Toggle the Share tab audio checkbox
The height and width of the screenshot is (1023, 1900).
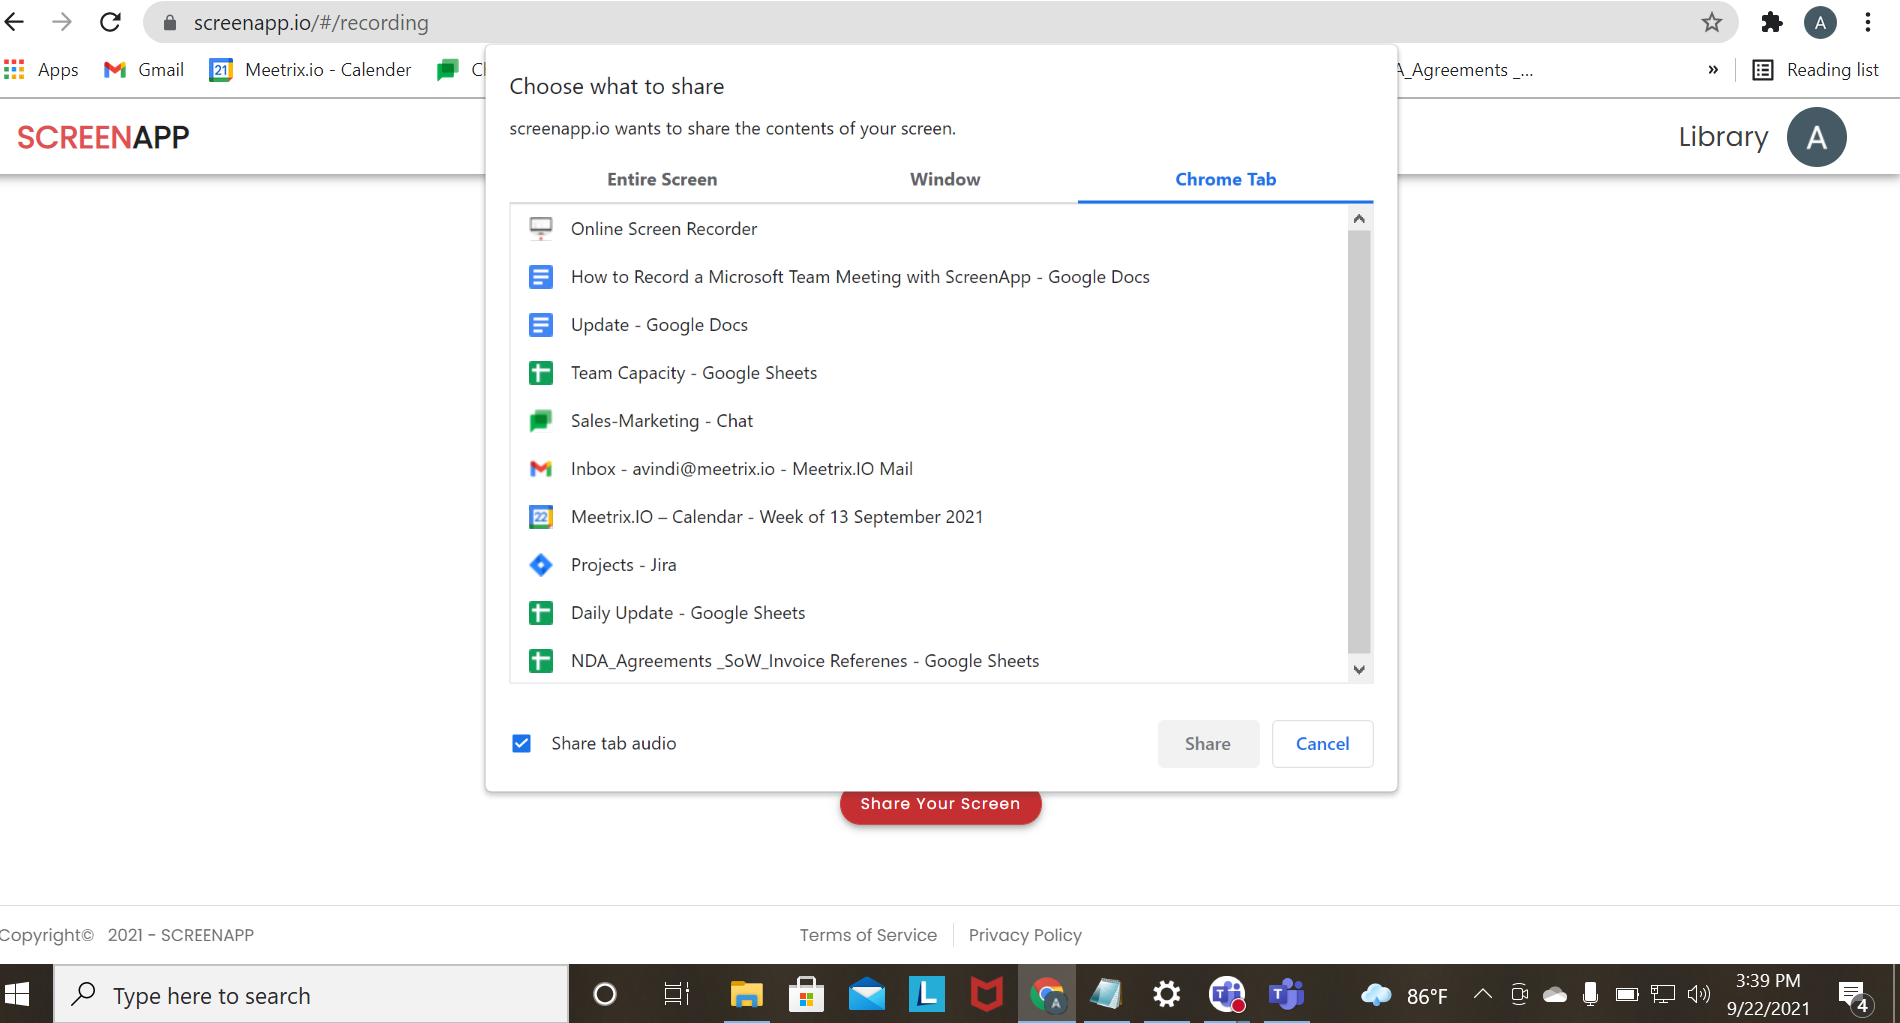[521, 743]
